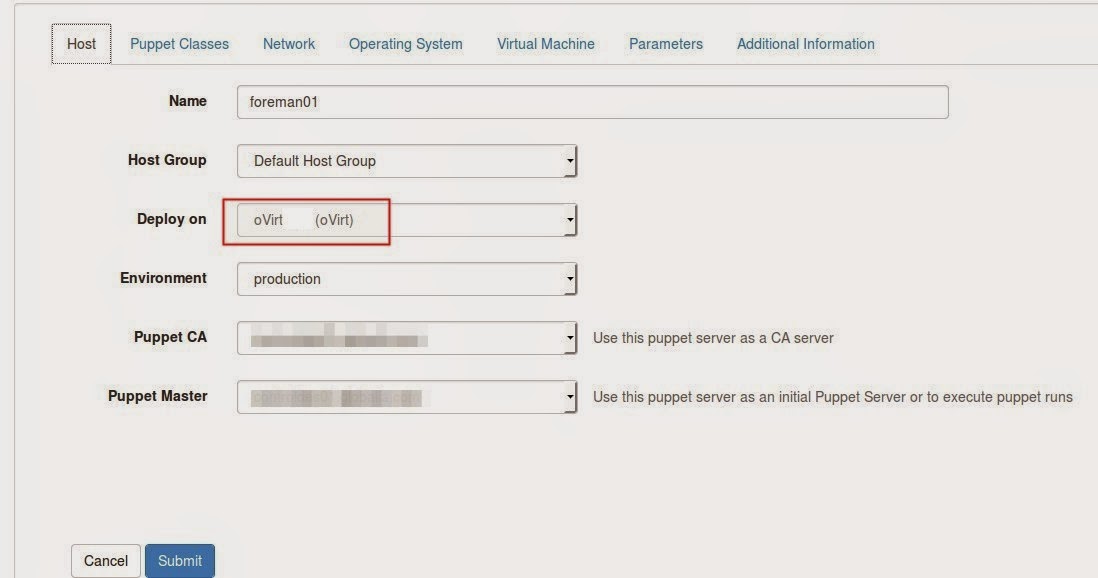The height and width of the screenshot is (578, 1098).
Task: Click the production environment value
Action: pyautogui.click(x=287, y=279)
